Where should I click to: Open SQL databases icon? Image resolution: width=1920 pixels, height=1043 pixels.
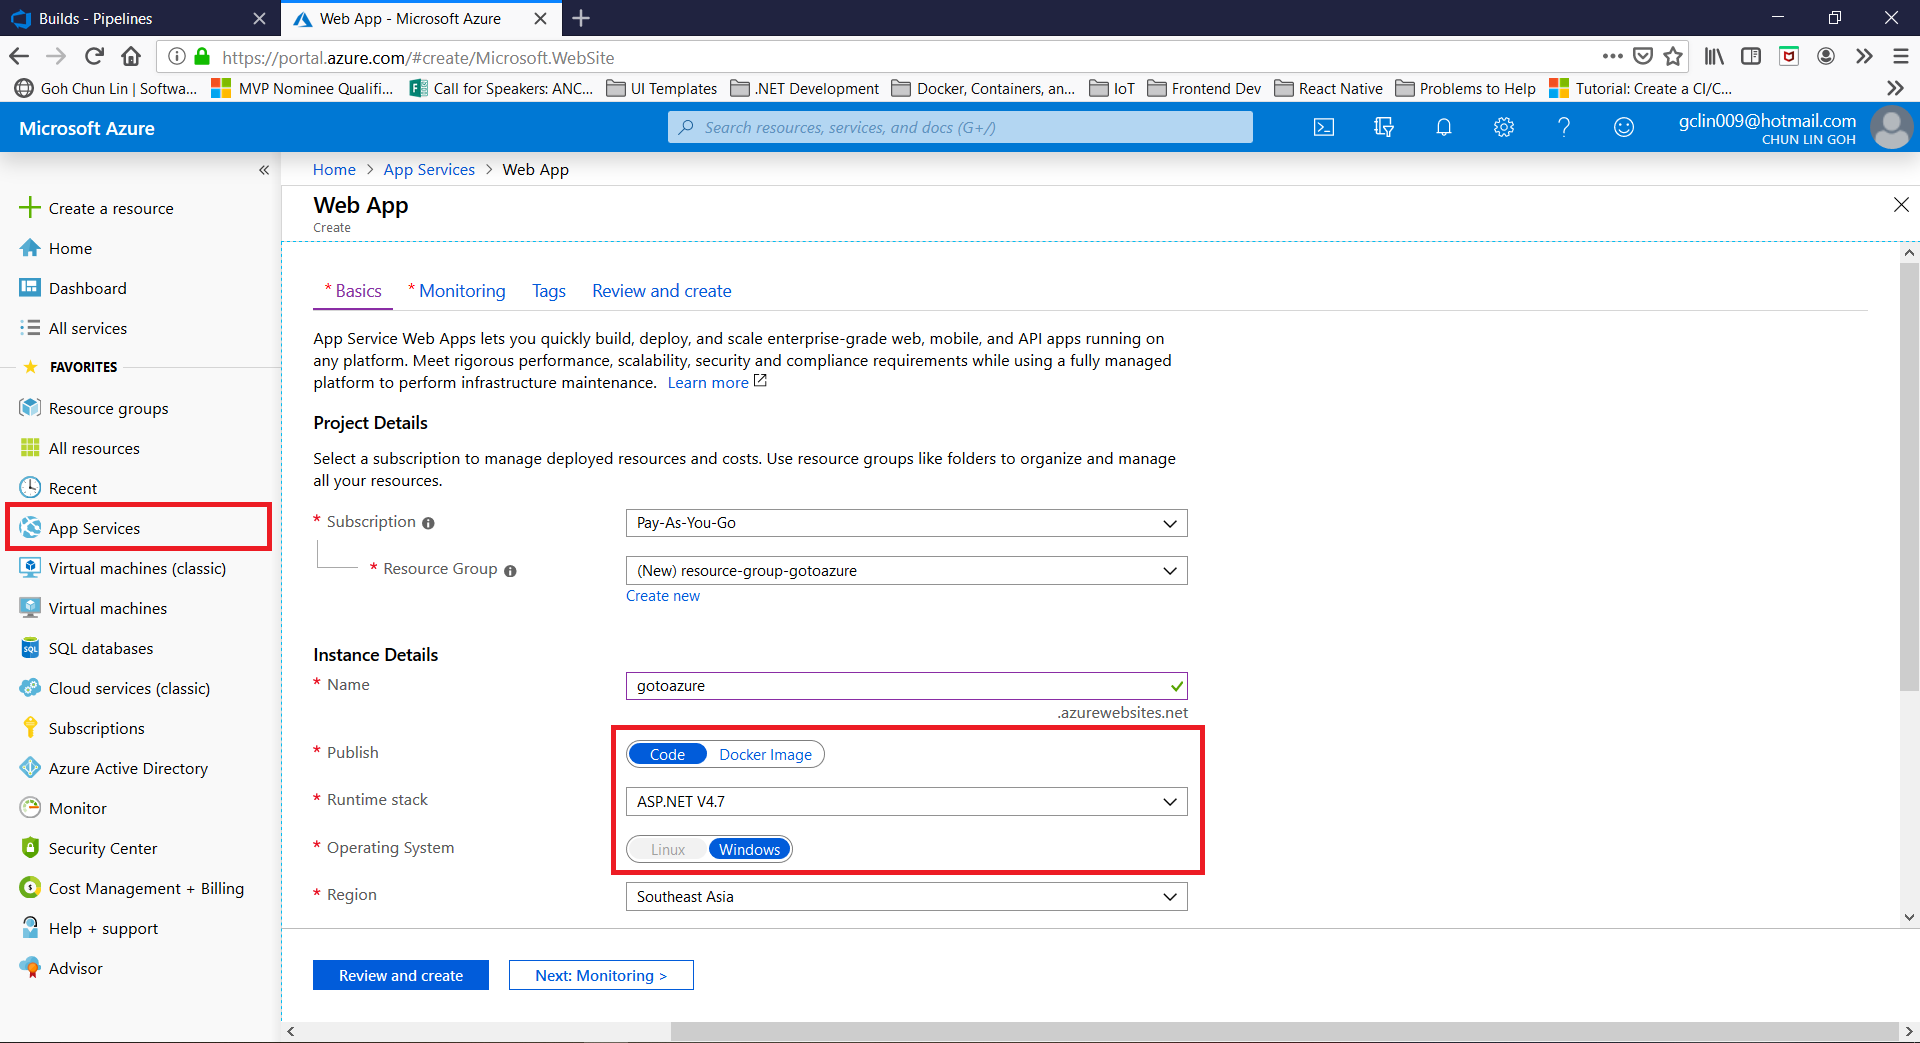30,648
